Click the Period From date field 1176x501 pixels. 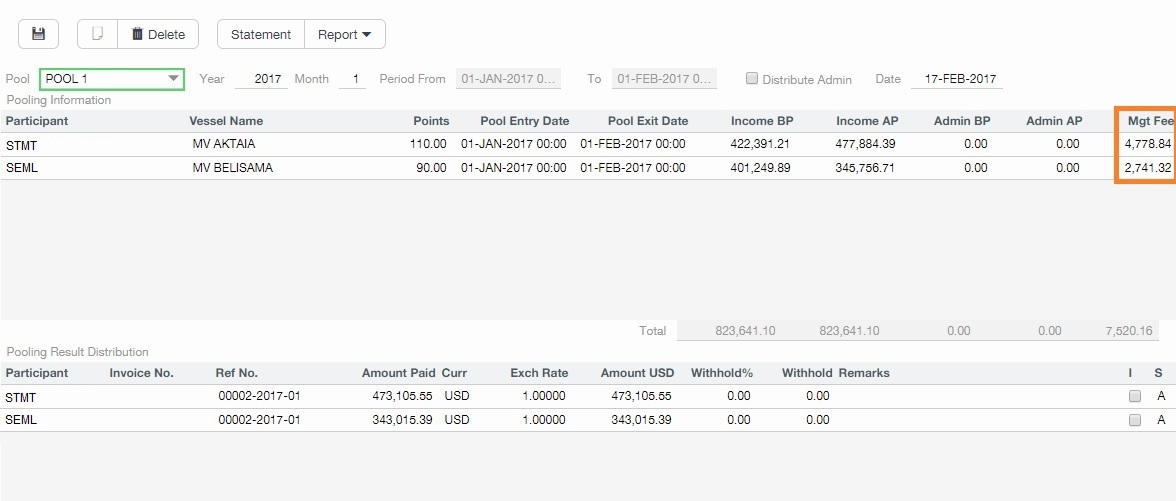508,79
